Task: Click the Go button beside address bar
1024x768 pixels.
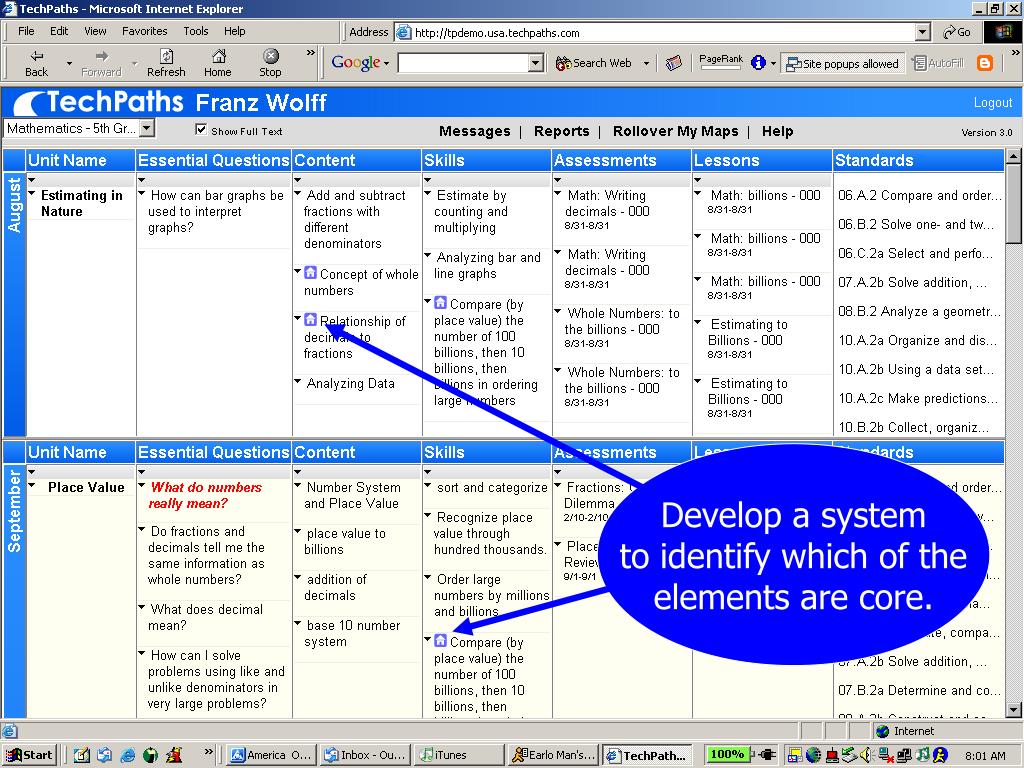Action: click(x=957, y=32)
